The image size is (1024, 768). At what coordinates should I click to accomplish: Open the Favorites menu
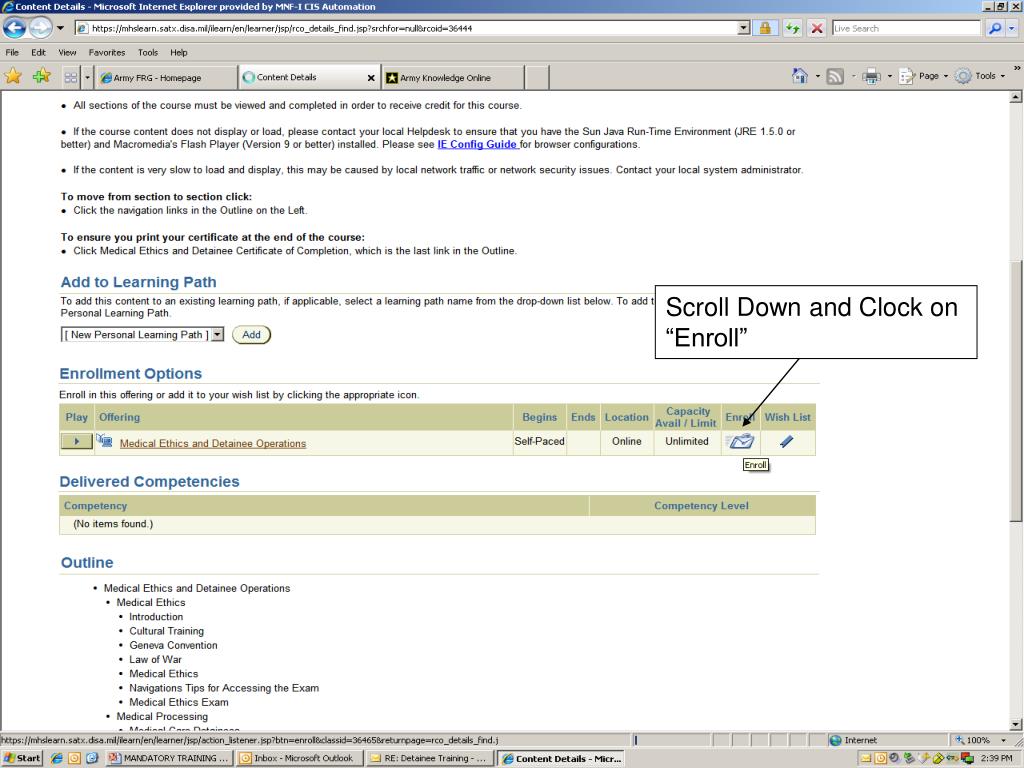106,52
